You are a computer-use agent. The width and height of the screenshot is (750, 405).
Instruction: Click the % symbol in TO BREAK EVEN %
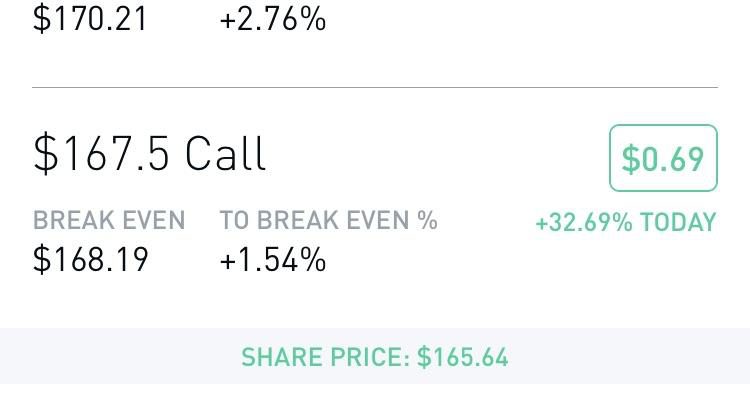pyautogui.click(x=427, y=220)
